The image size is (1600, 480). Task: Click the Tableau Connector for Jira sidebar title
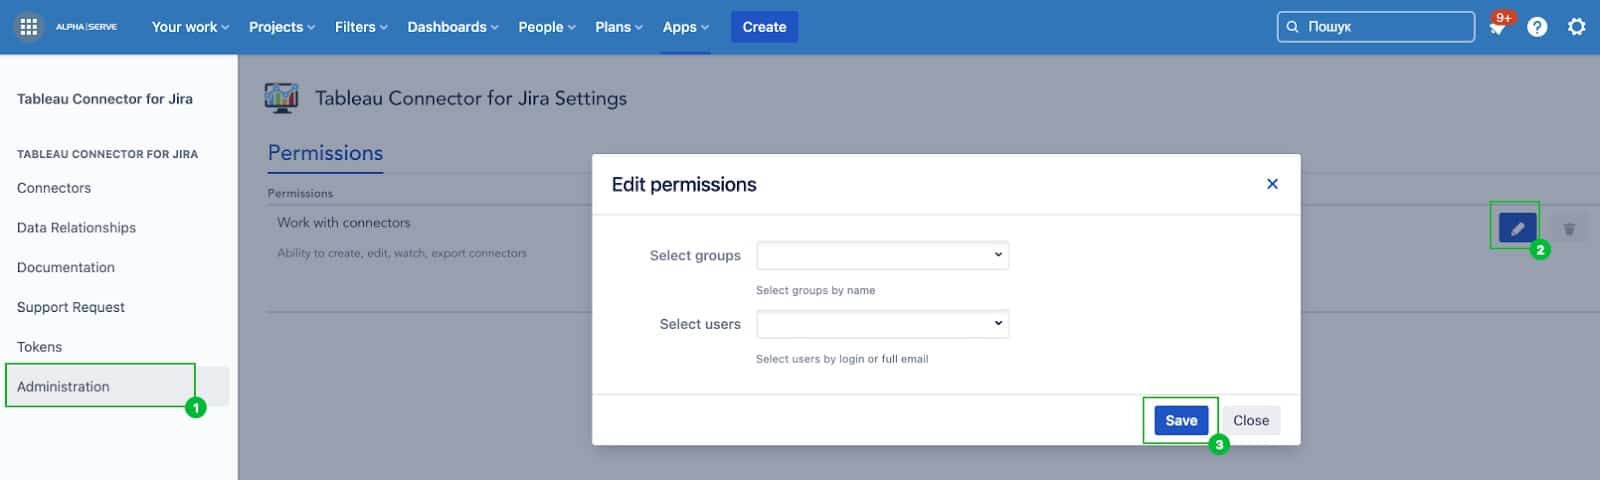[x=105, y=99]
